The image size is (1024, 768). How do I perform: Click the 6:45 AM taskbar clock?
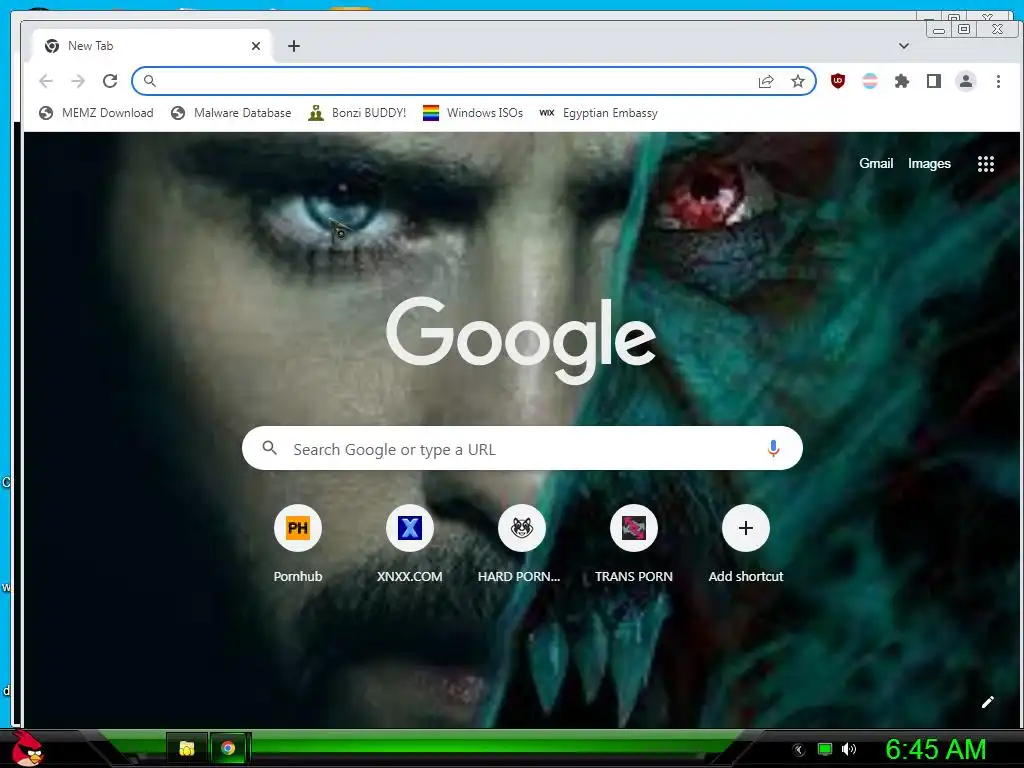click(x=936, y=750)
